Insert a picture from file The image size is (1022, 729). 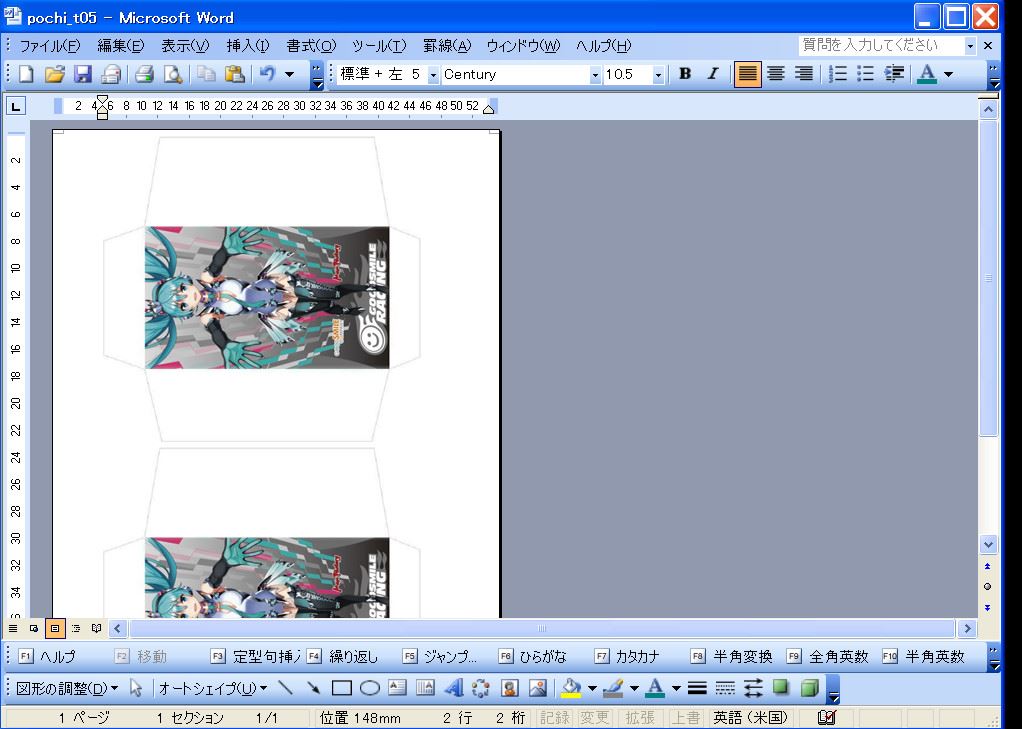coord(538,688)
